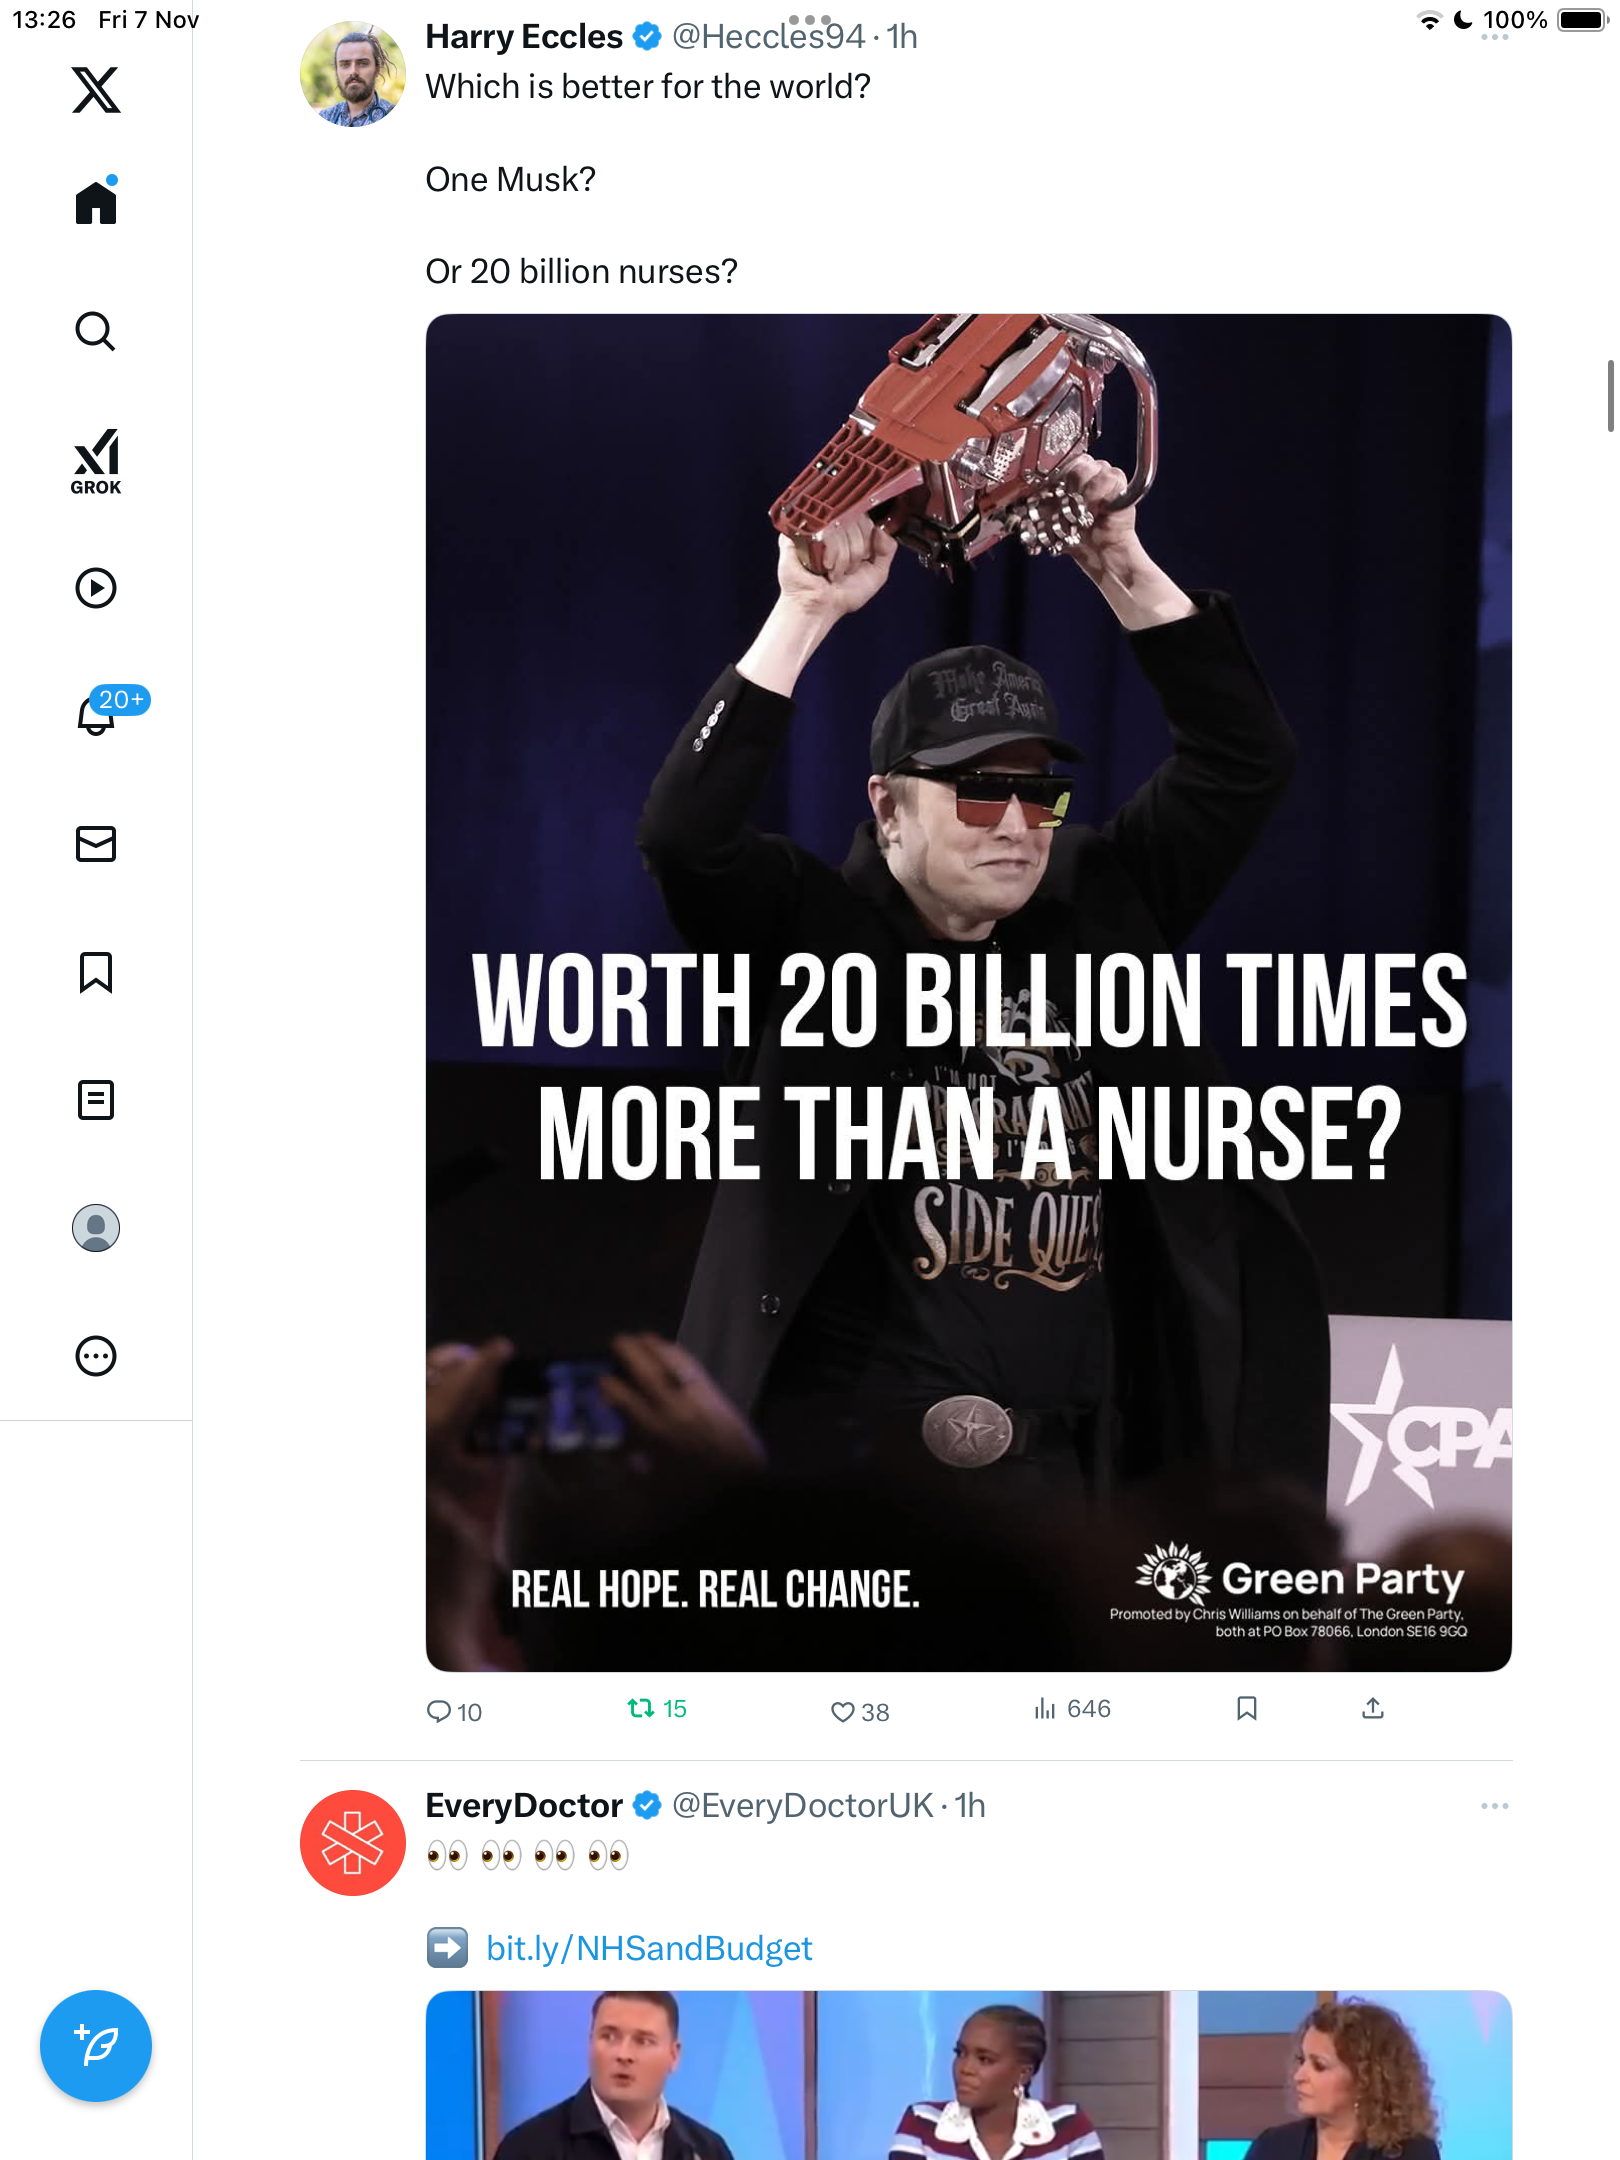Open the bit.ly/NHSandBudget link
Viewport: 1620px width, 2160px height.
click(x=649, y=1948)
